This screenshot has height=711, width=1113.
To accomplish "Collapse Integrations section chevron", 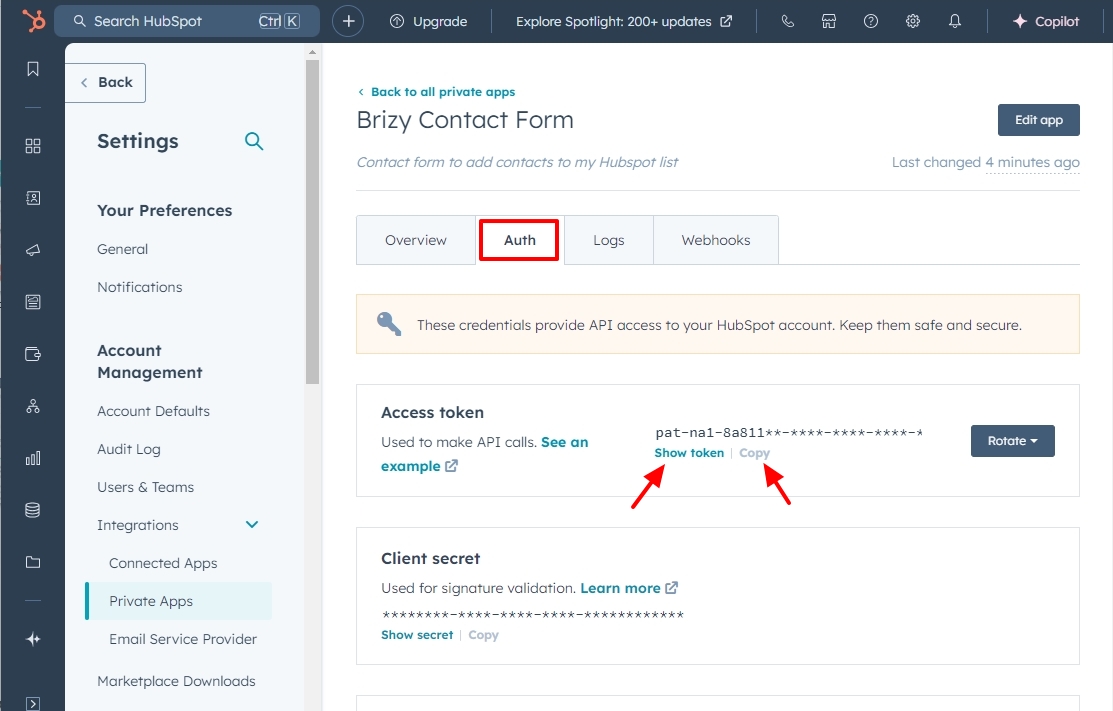I will coord(252,525).
